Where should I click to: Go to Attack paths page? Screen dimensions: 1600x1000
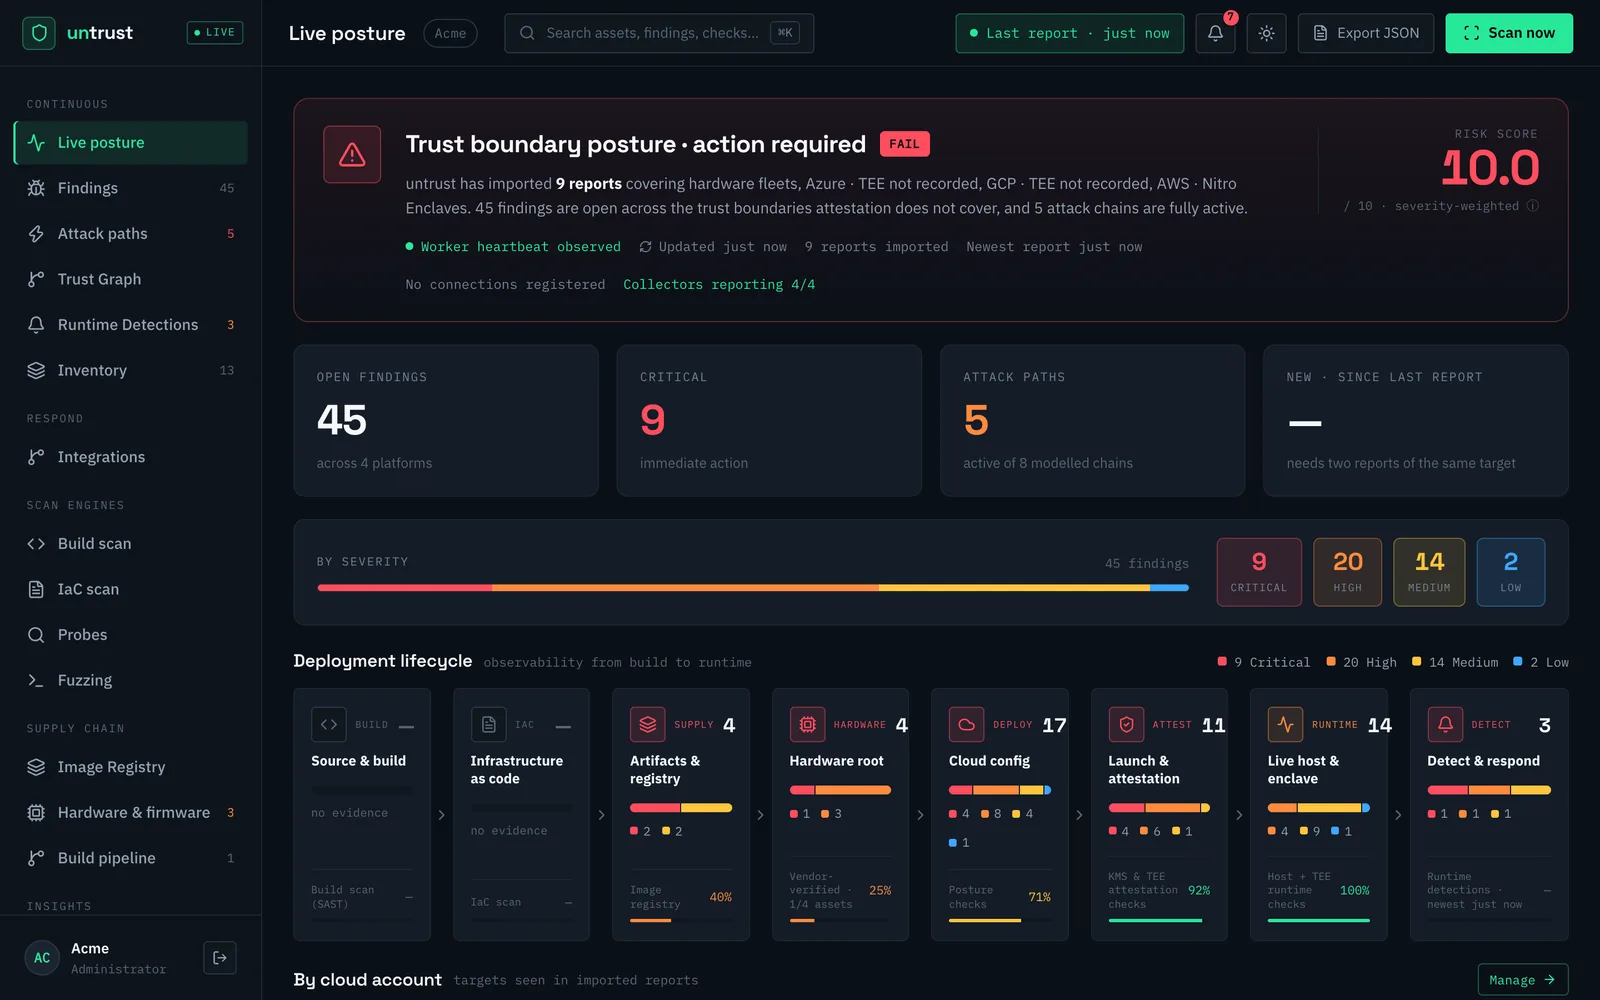click(131, 234)
